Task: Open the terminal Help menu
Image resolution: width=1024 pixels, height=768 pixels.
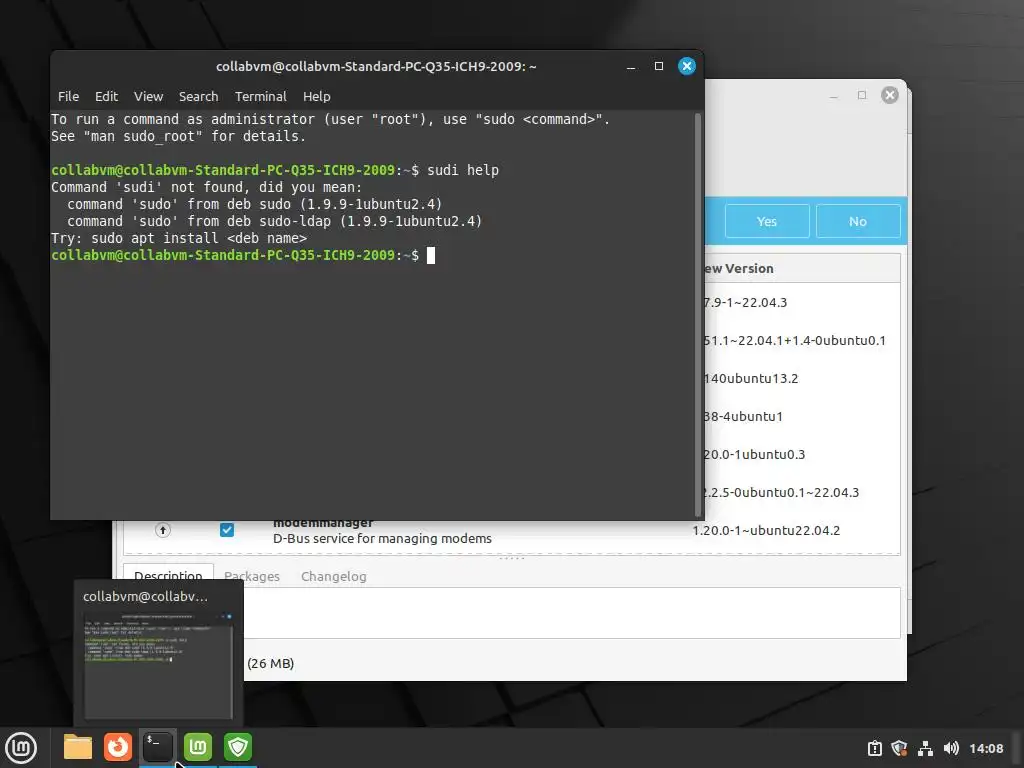Action: (x=317, y=96)
